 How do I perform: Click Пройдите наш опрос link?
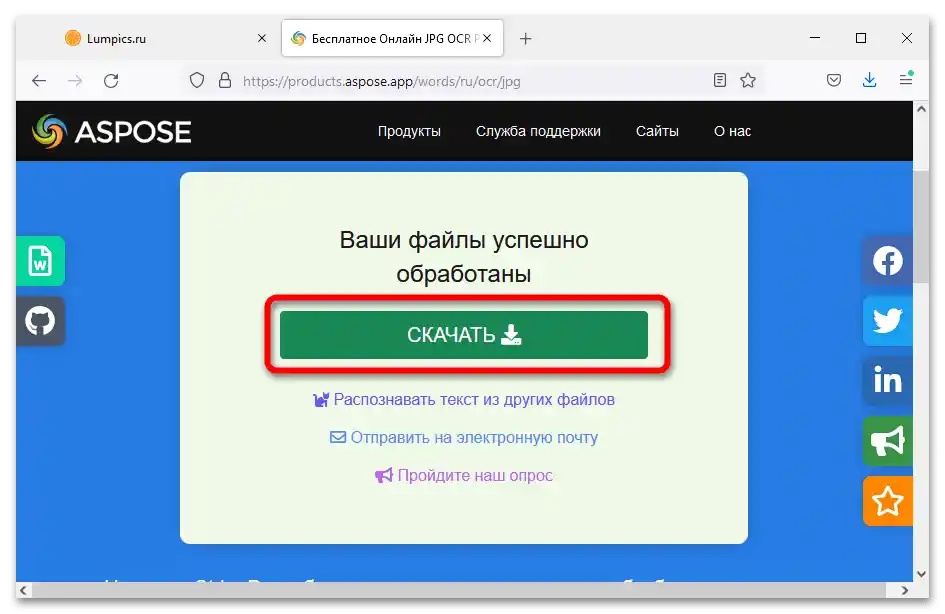coord(464,475)
